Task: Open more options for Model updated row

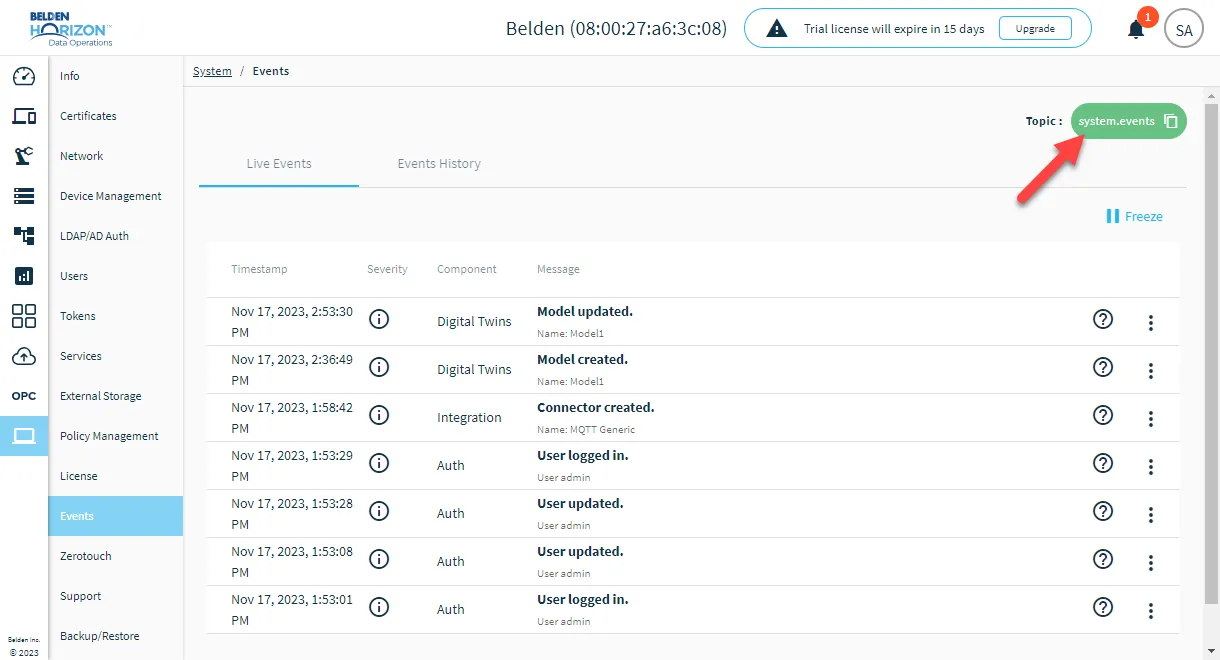Action: (x=1151, y=323)
